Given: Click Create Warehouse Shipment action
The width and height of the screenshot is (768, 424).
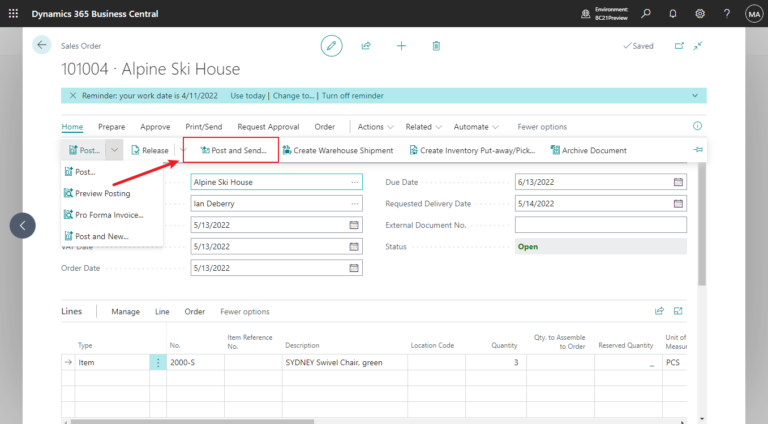Looking at the screenshot, I should tap(337, 150).
